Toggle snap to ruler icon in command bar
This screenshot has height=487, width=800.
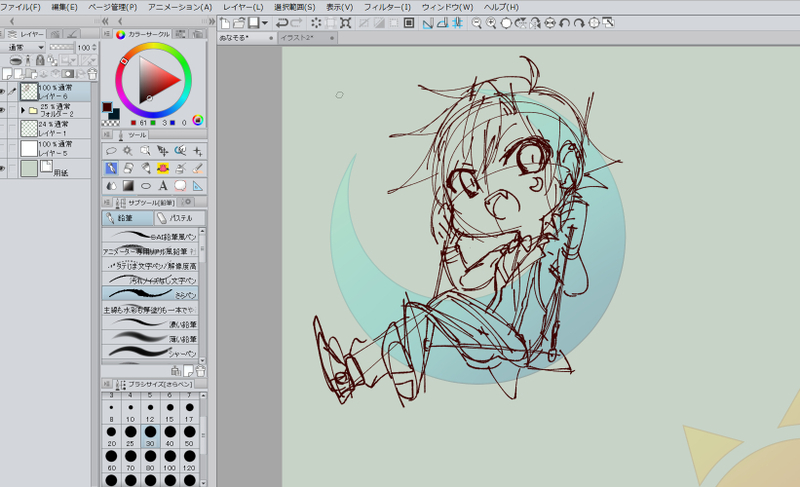click(x=429, y=23)
